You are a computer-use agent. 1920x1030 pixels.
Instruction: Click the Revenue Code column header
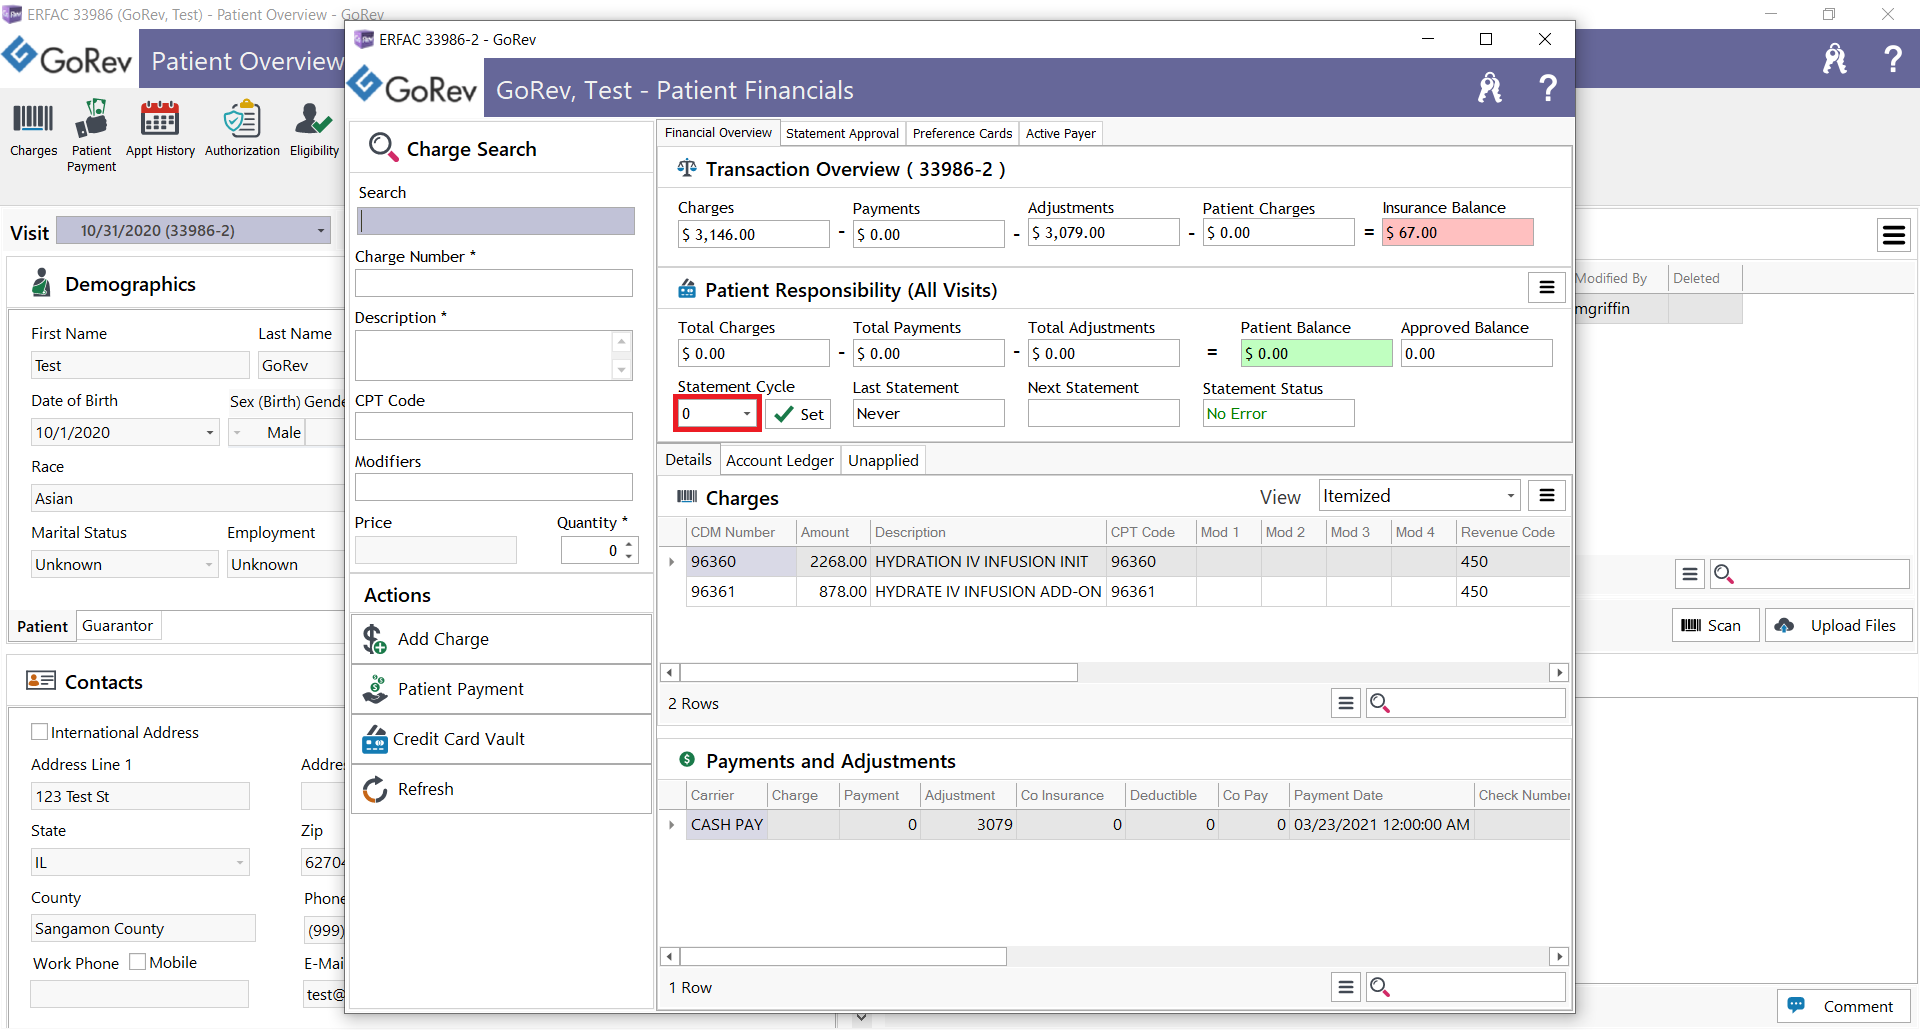click(1511, 532)
